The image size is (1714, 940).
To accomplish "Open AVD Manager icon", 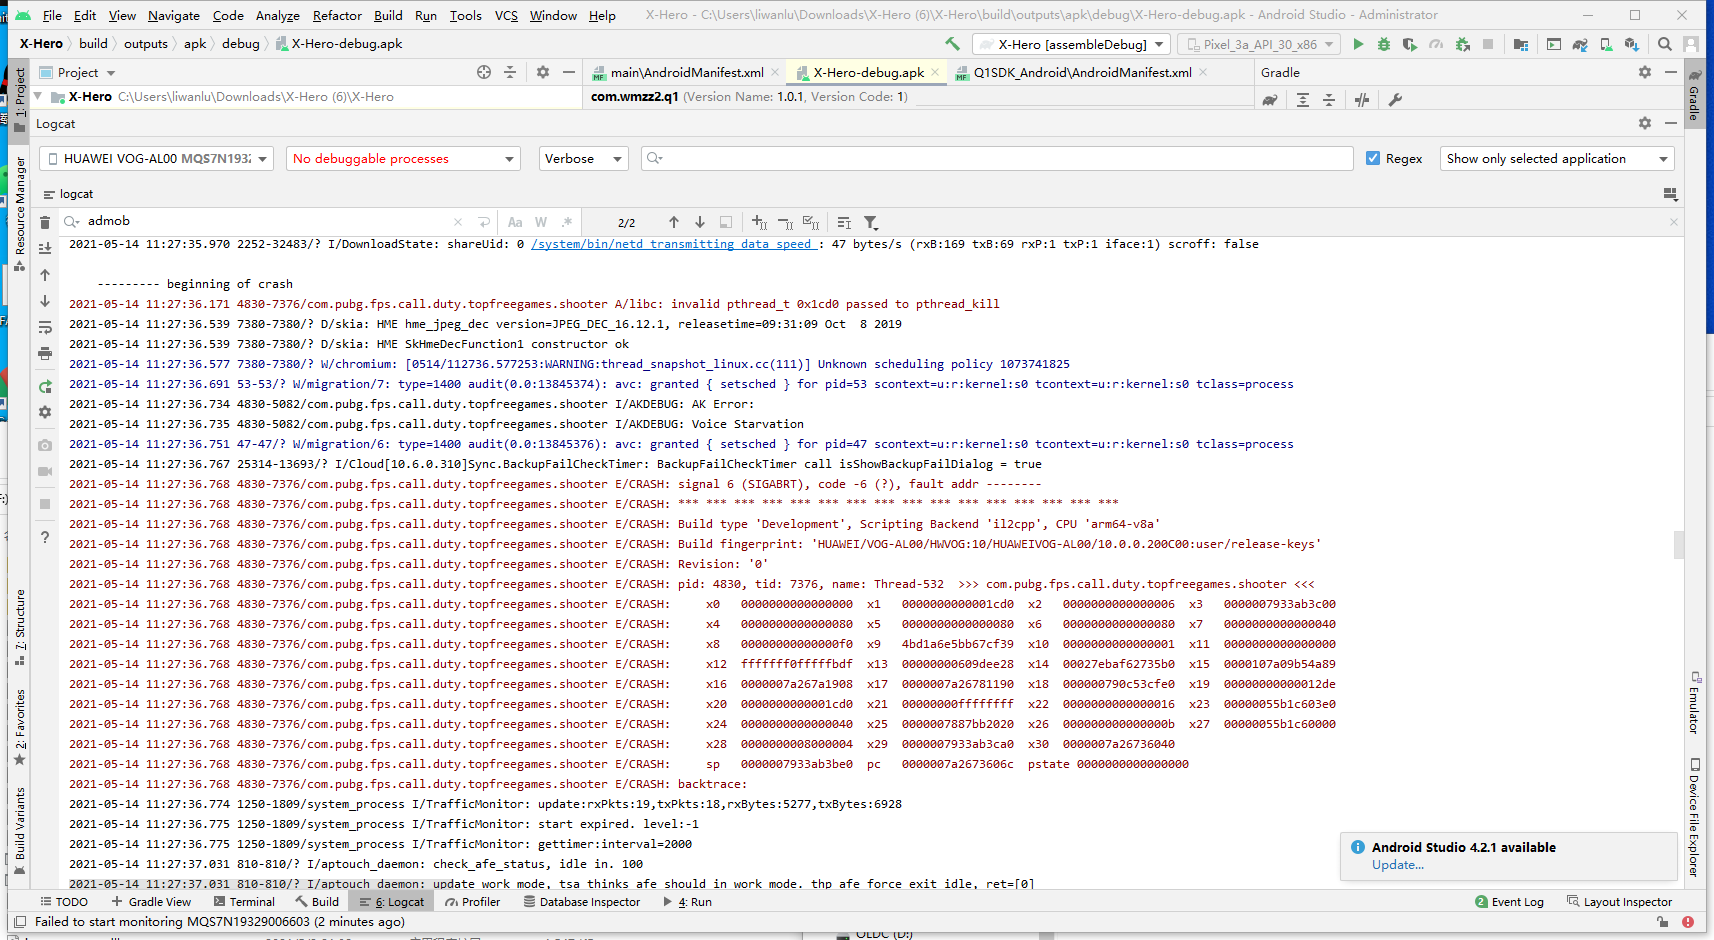I will [1606, 44].
